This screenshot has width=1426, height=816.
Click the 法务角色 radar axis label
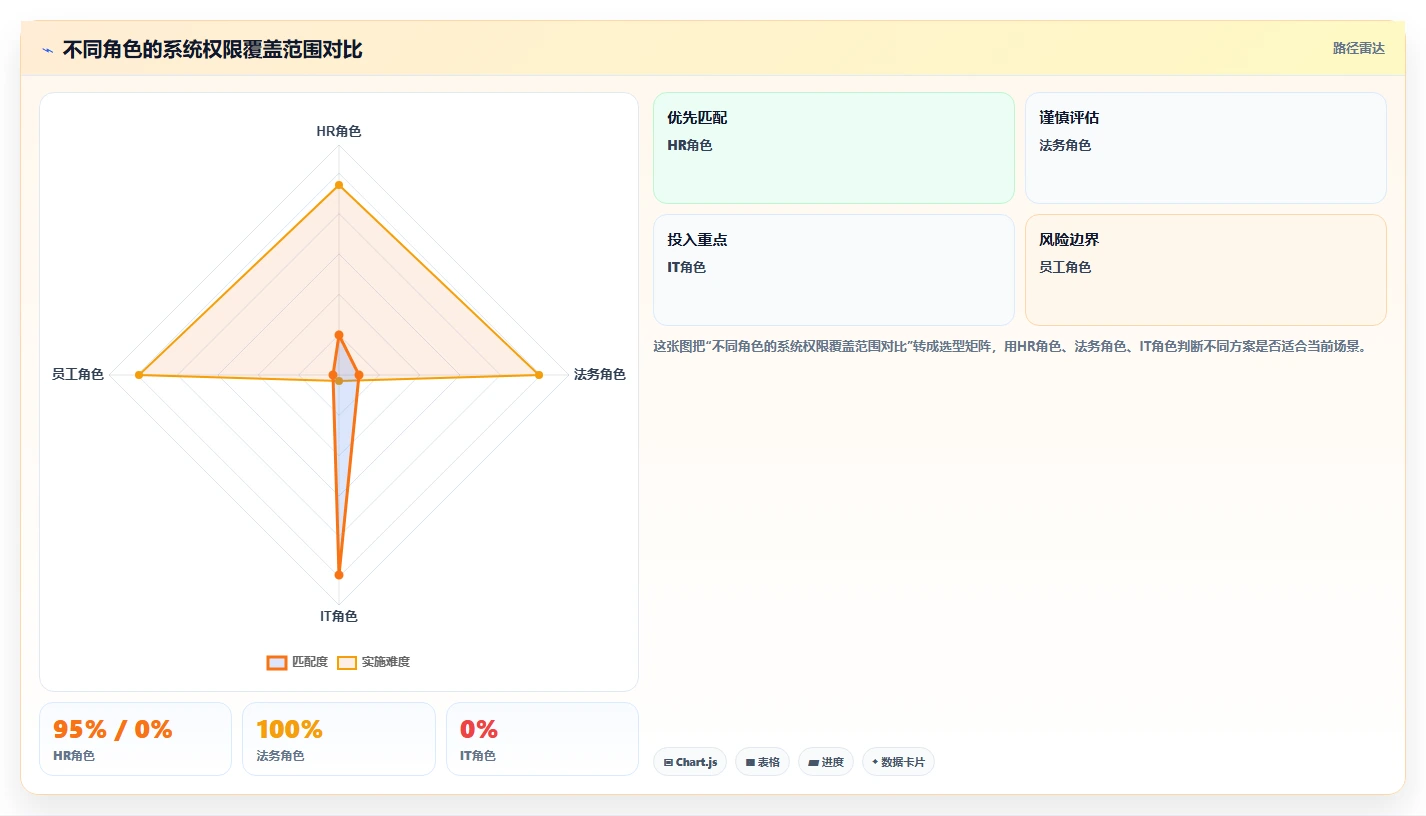(x=600, y=375)
